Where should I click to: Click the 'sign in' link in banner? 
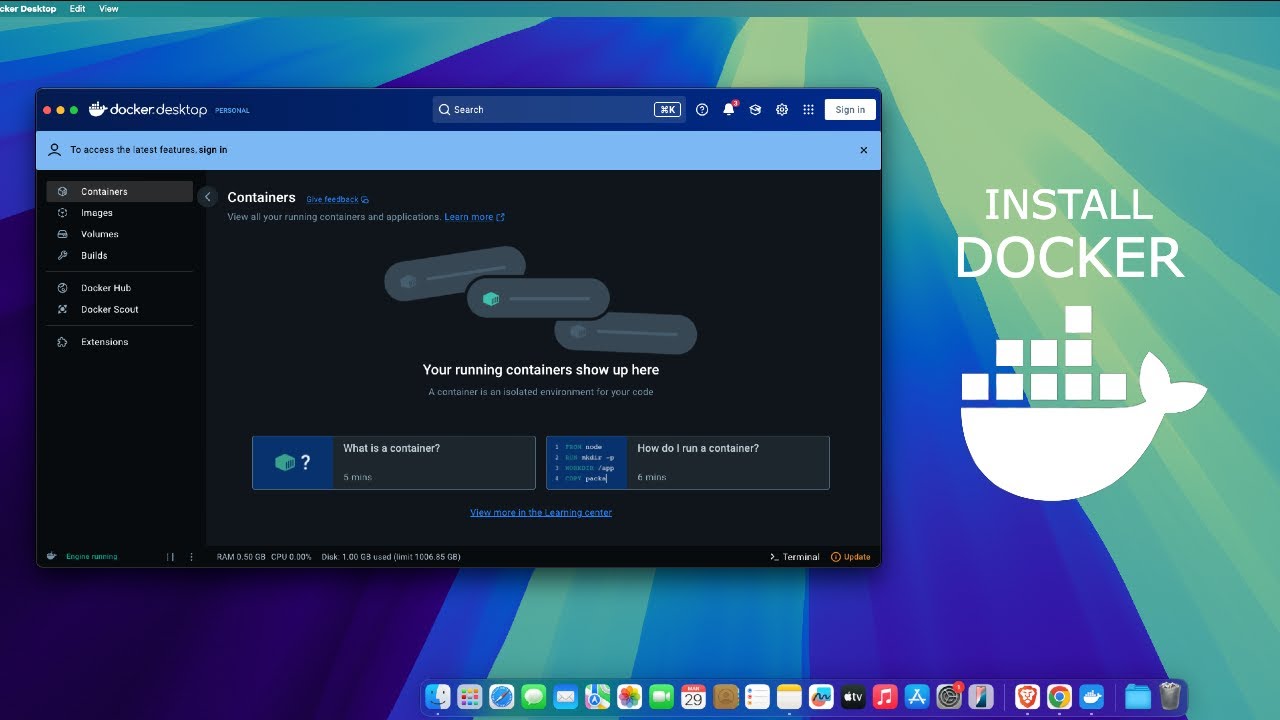213,150
